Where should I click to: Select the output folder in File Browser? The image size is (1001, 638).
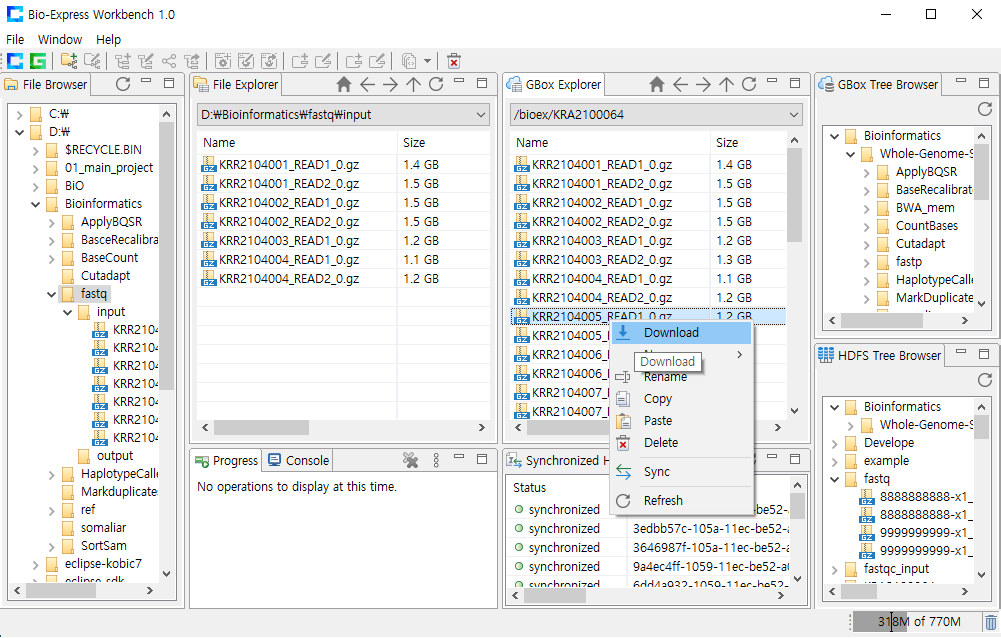pyautogui.click(x=115, y=456)
